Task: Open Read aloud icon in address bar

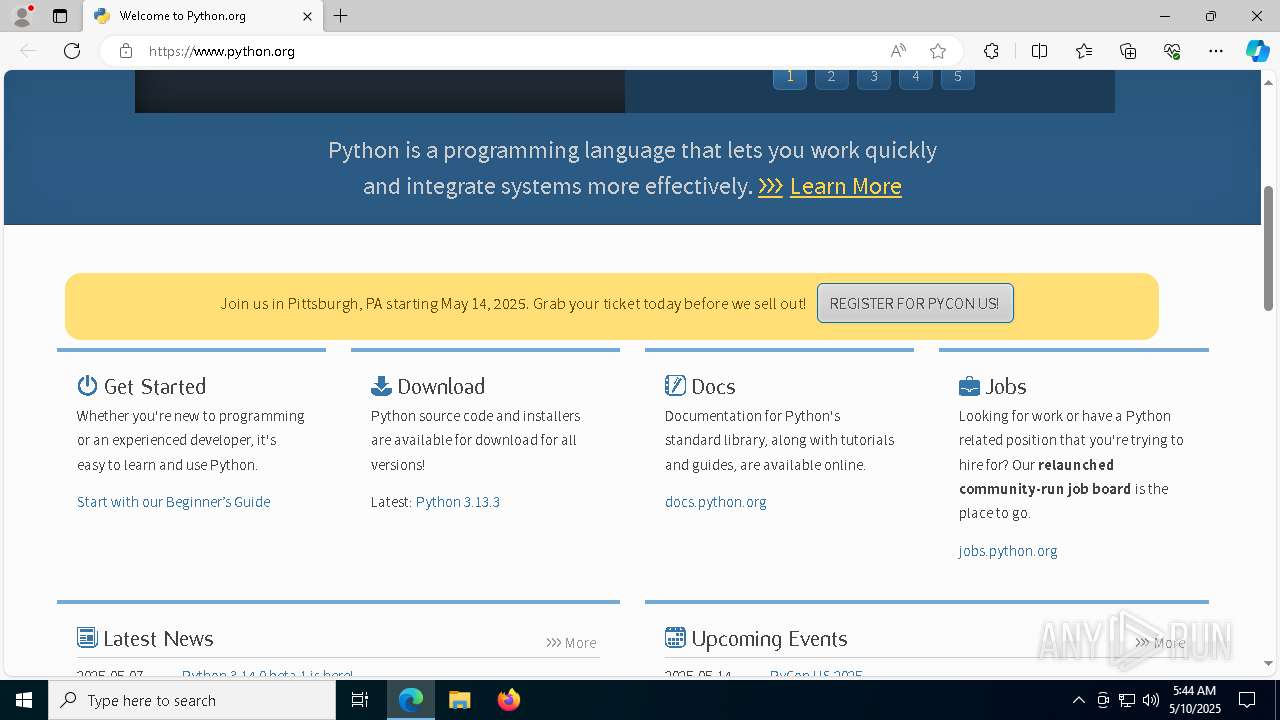Action: [898, 51]
